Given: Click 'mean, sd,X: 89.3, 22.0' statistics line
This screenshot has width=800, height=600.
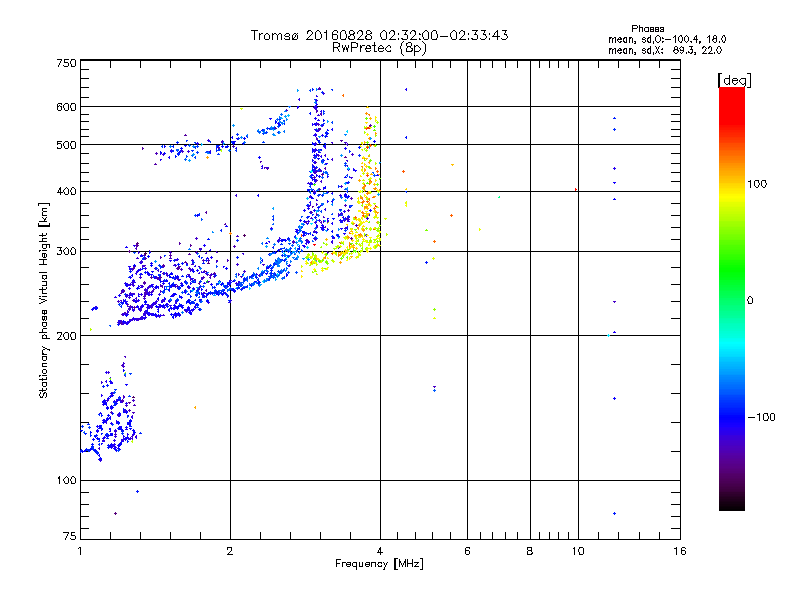Looking at the screenshot, I should 665,50.
